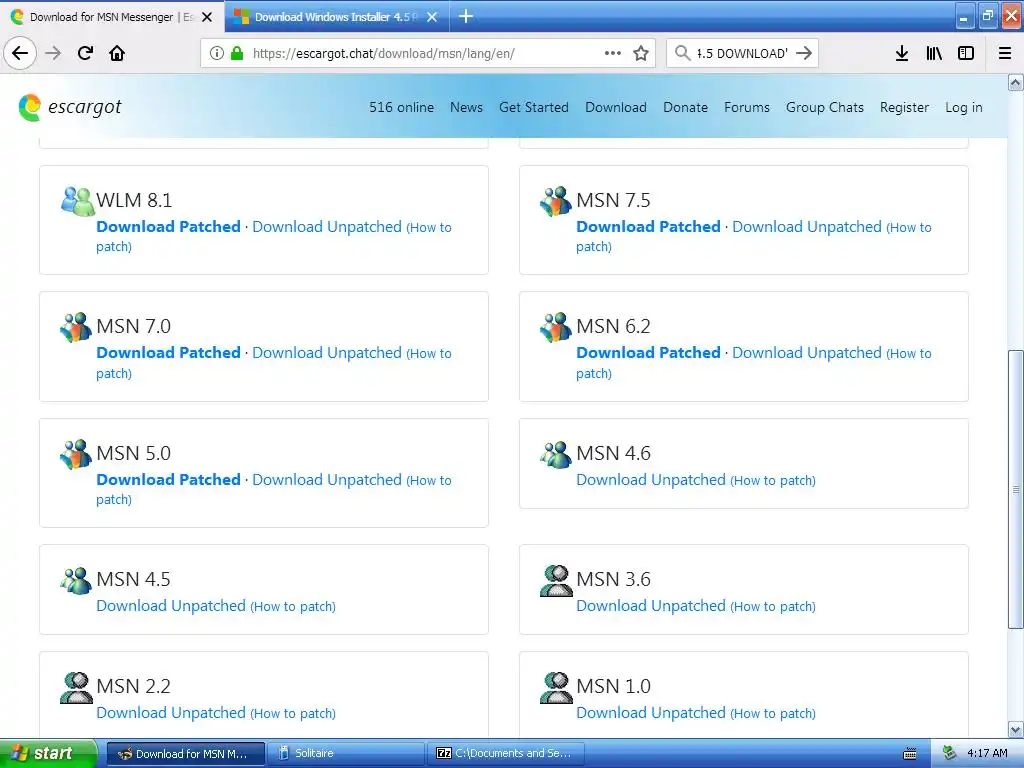Open the 7-Zip Documents and Settings taskbar window
The width and height of the screenshot is (1024, 768).
[x=505, y=753]
